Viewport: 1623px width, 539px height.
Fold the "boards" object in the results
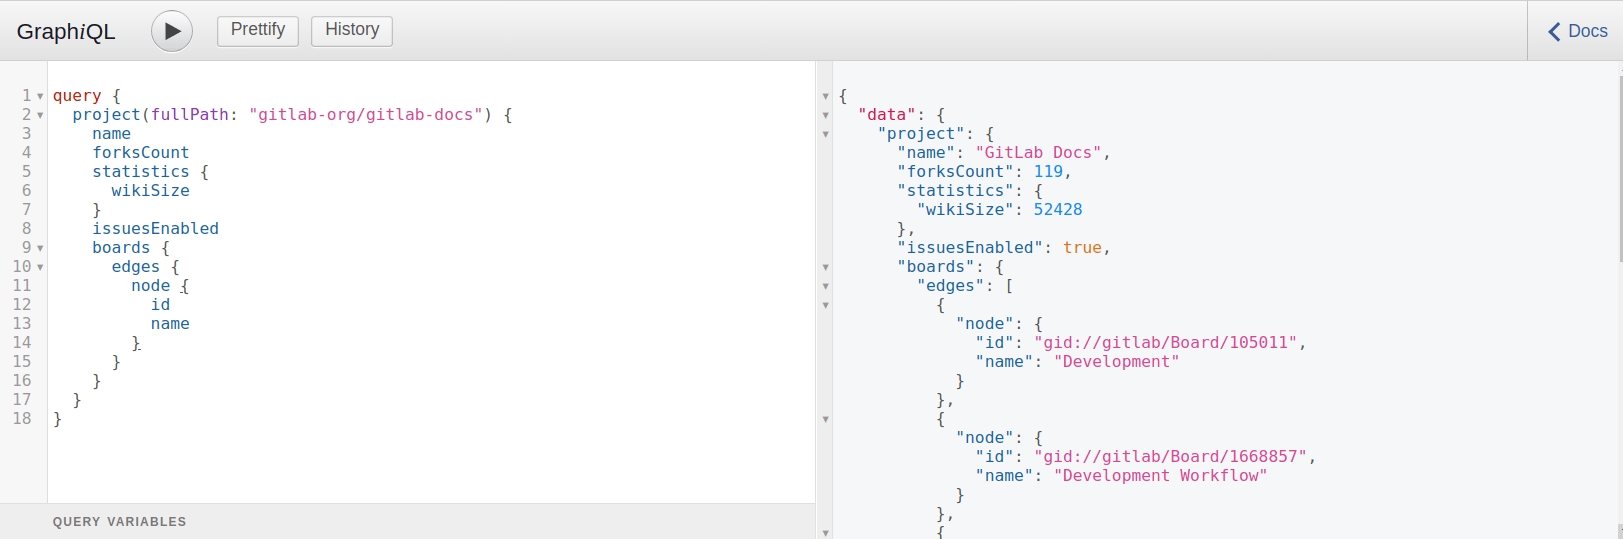point(826,267)
